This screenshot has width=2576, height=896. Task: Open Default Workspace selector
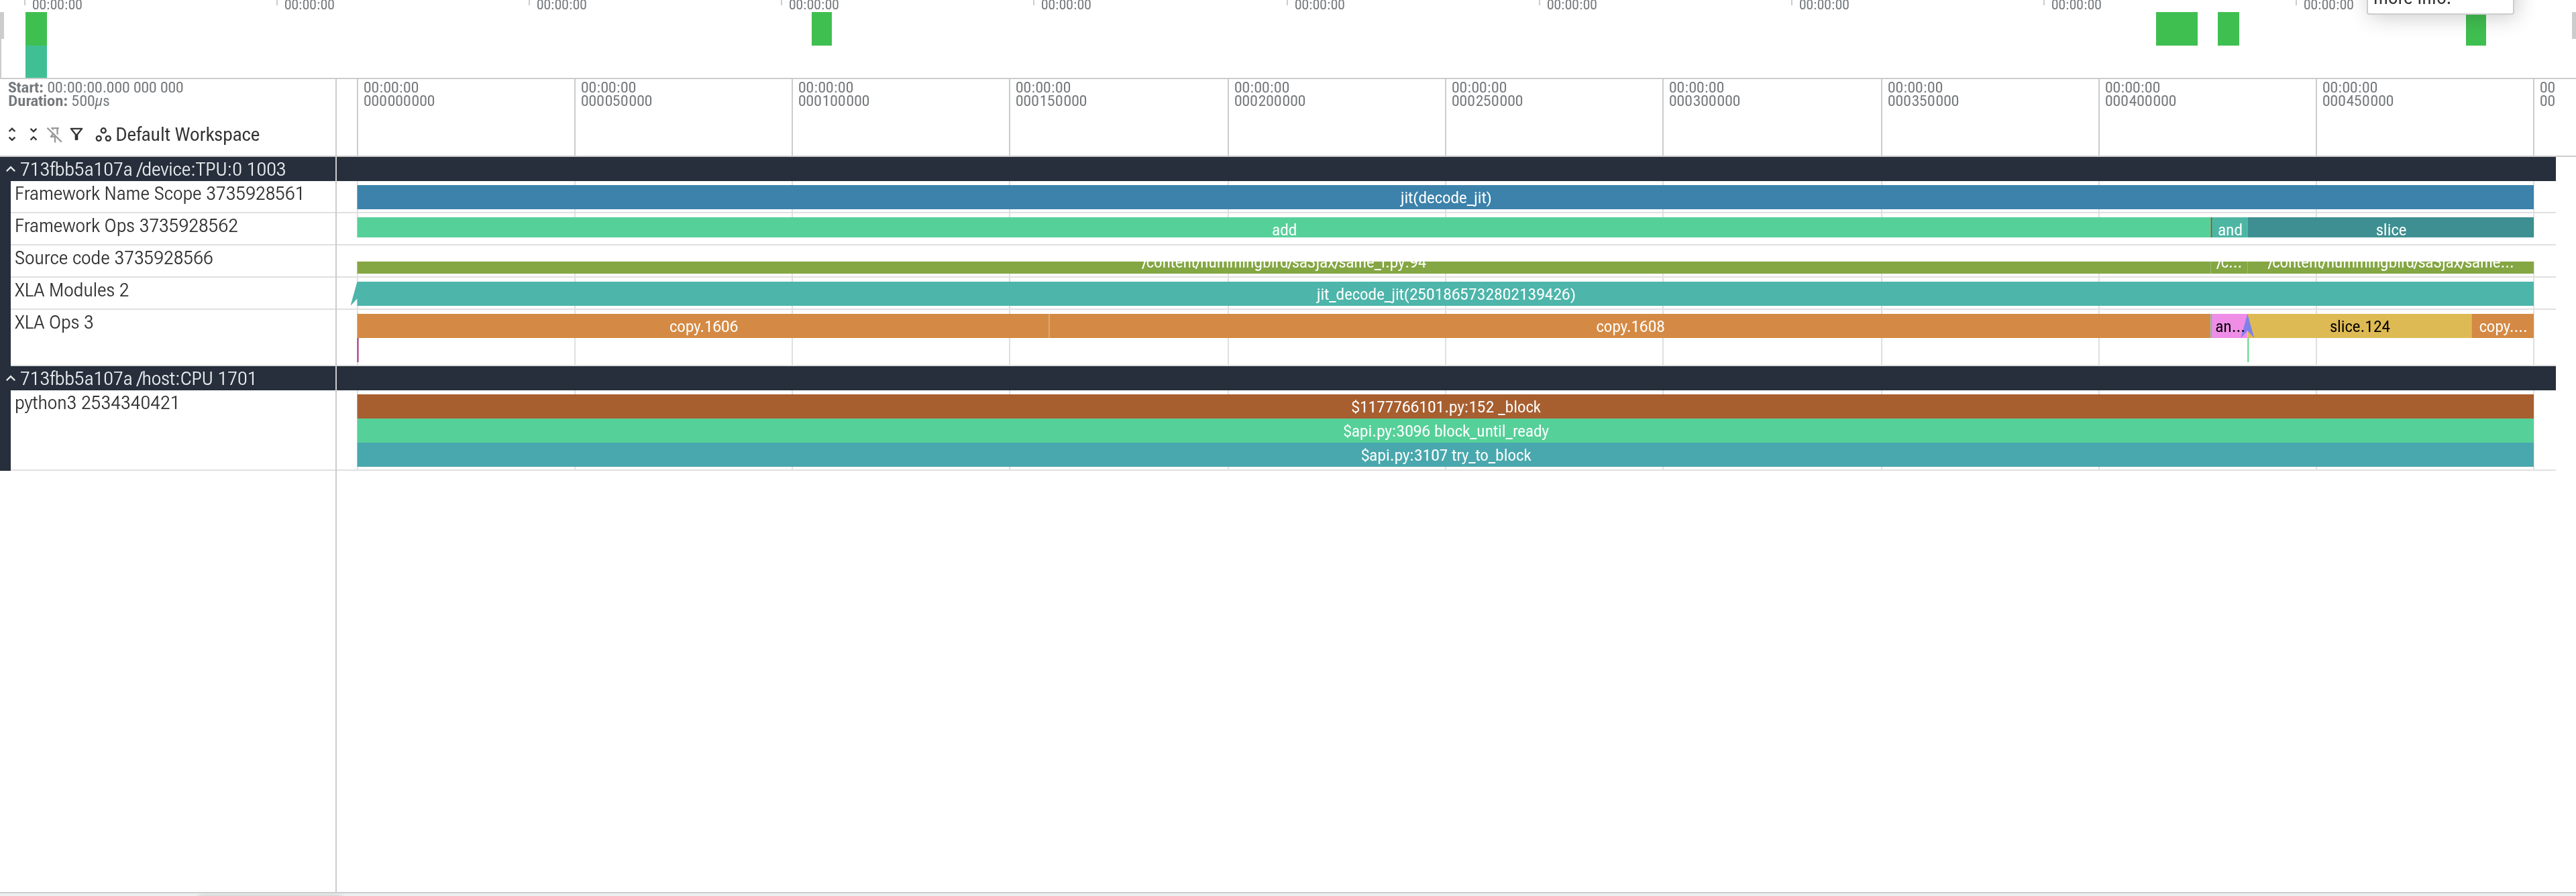(x=187, y=134)
